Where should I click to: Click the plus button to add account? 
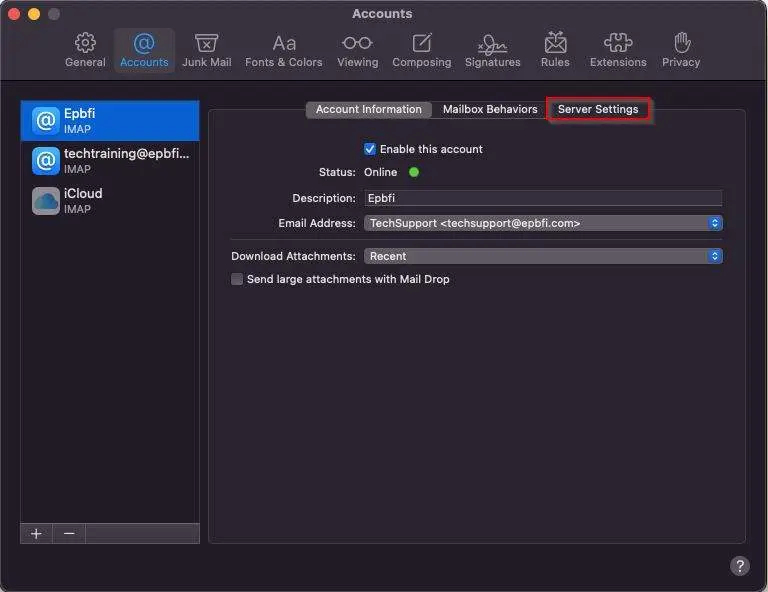tap(36, 534)
